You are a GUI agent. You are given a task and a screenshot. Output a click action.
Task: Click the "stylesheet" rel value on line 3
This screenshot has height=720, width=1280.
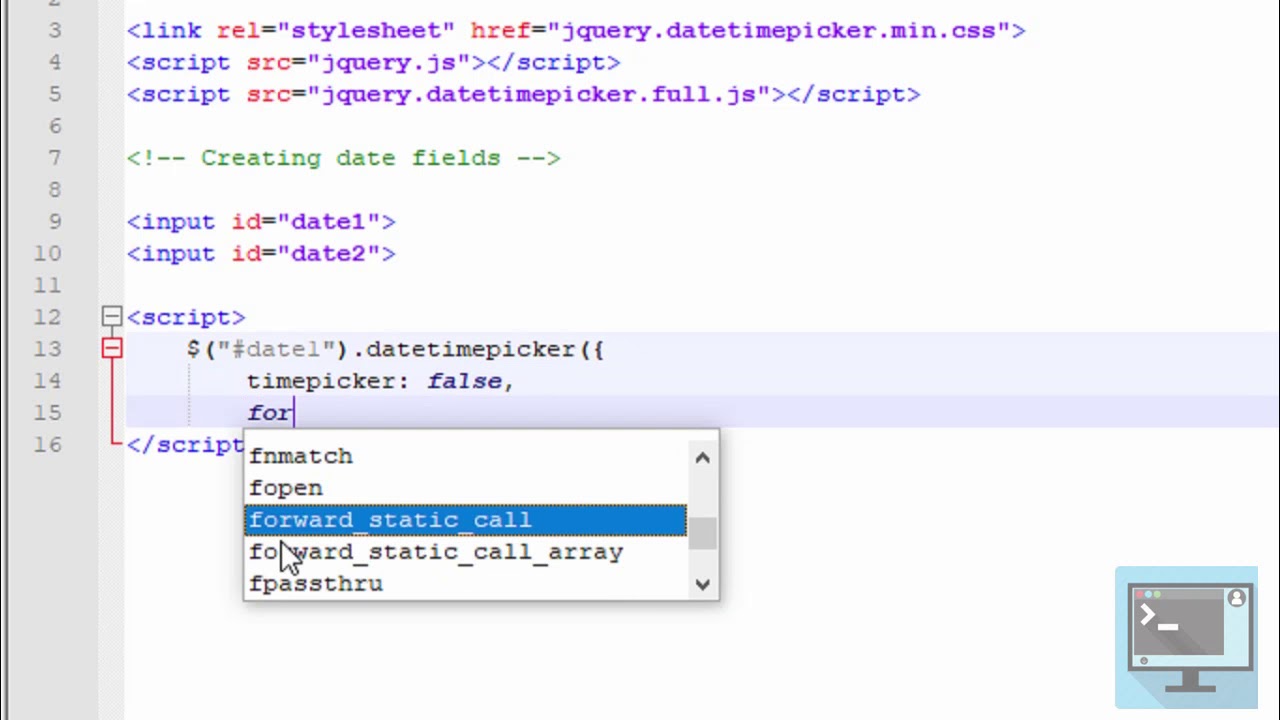[x=367, y=30]
